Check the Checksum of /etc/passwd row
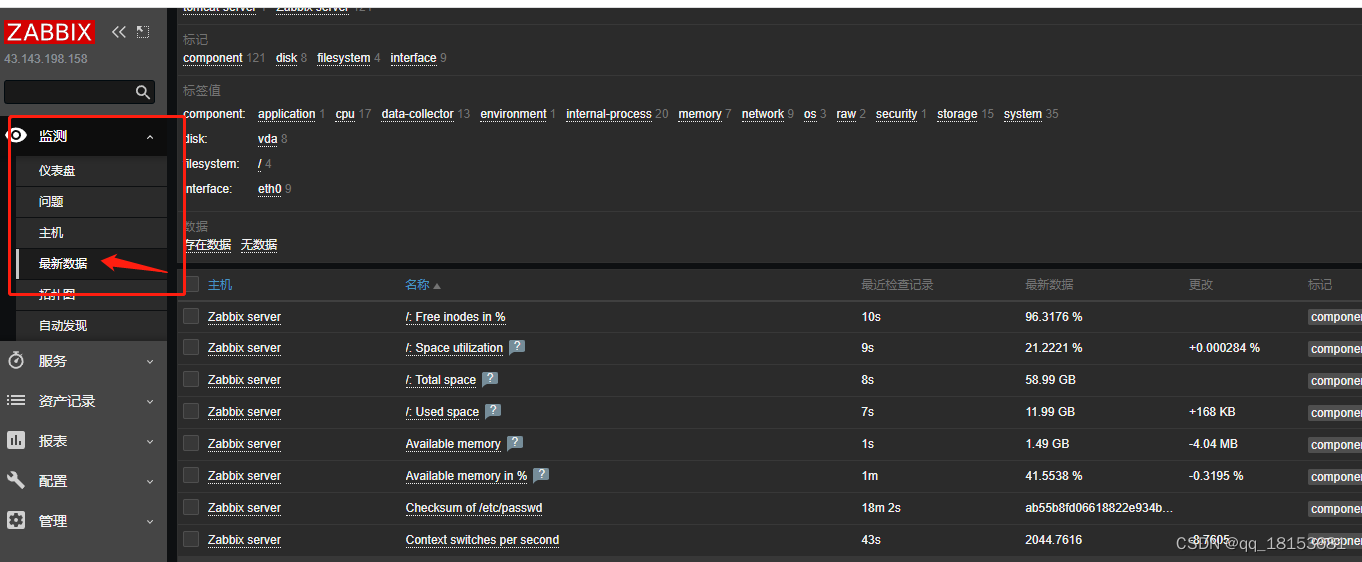 191,507
